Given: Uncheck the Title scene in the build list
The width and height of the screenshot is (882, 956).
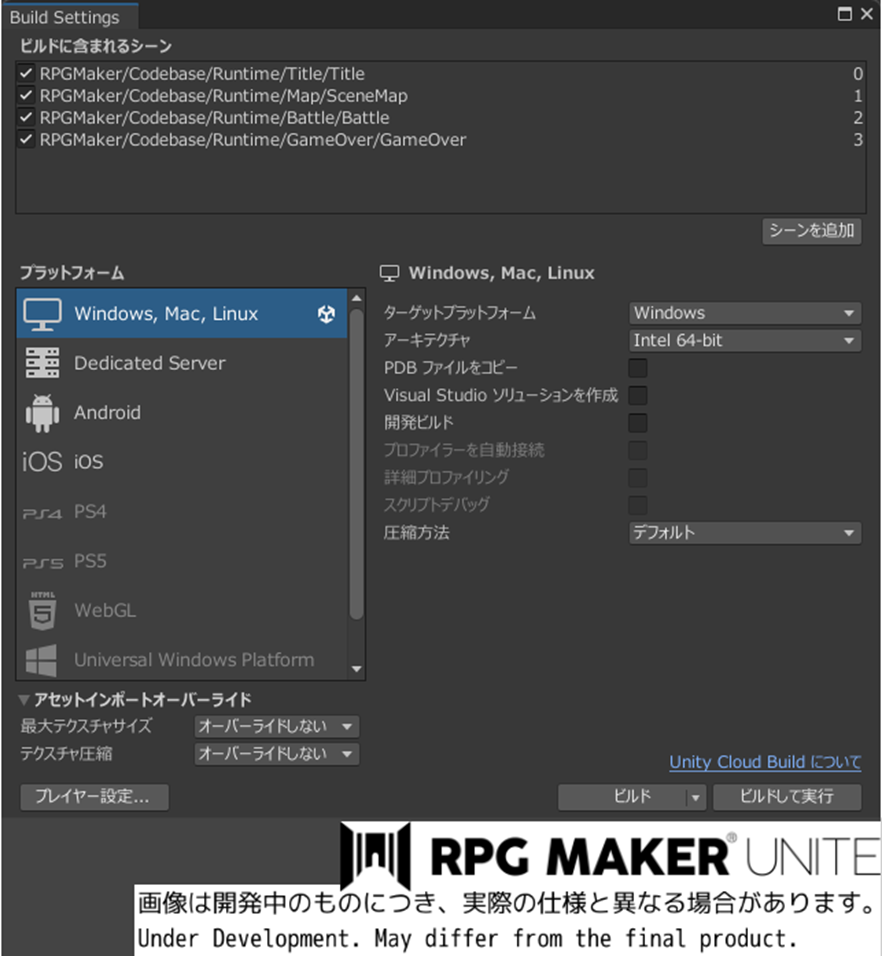Looking at the screenshot, I should click(x=25, y=73).
